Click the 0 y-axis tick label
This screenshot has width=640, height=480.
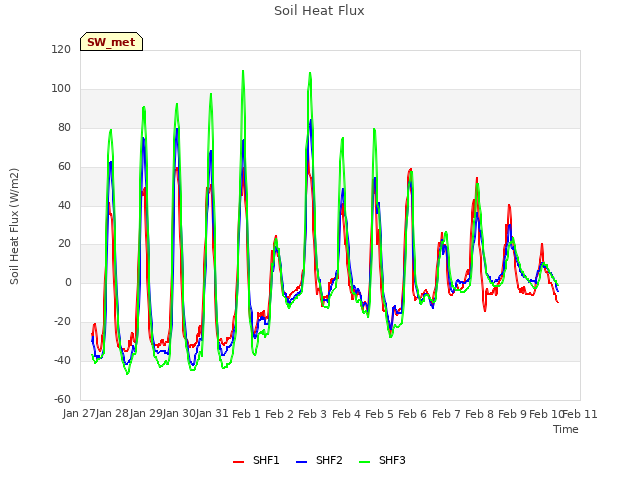68,282
